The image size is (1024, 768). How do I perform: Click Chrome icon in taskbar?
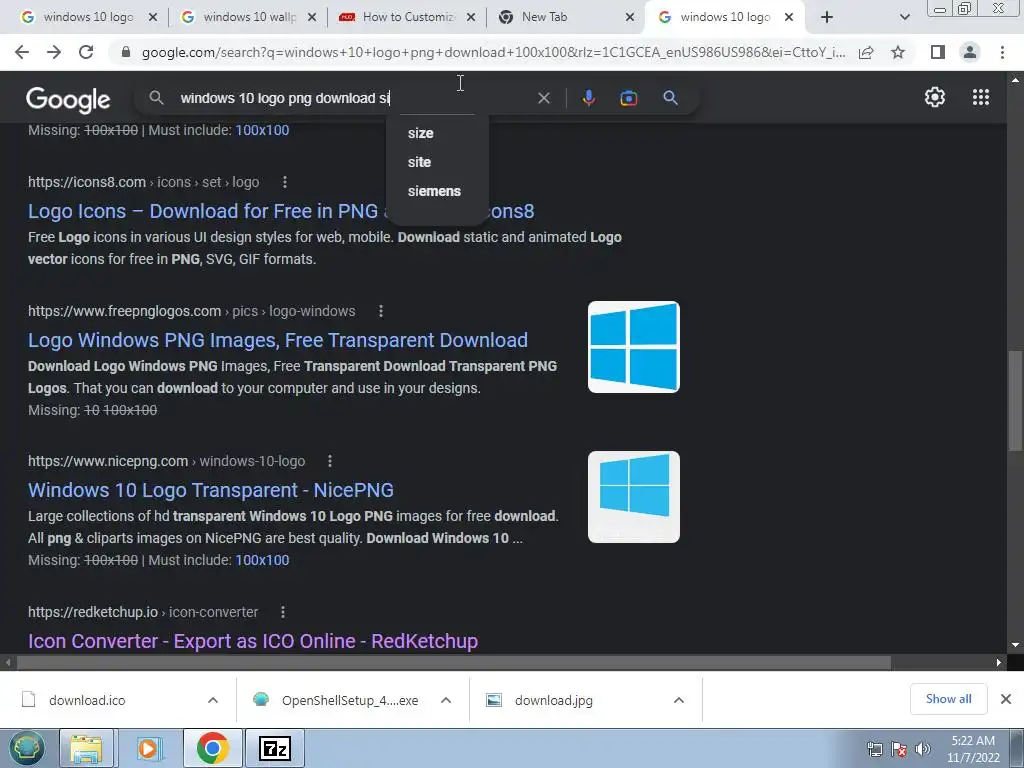tap(212, 748)
